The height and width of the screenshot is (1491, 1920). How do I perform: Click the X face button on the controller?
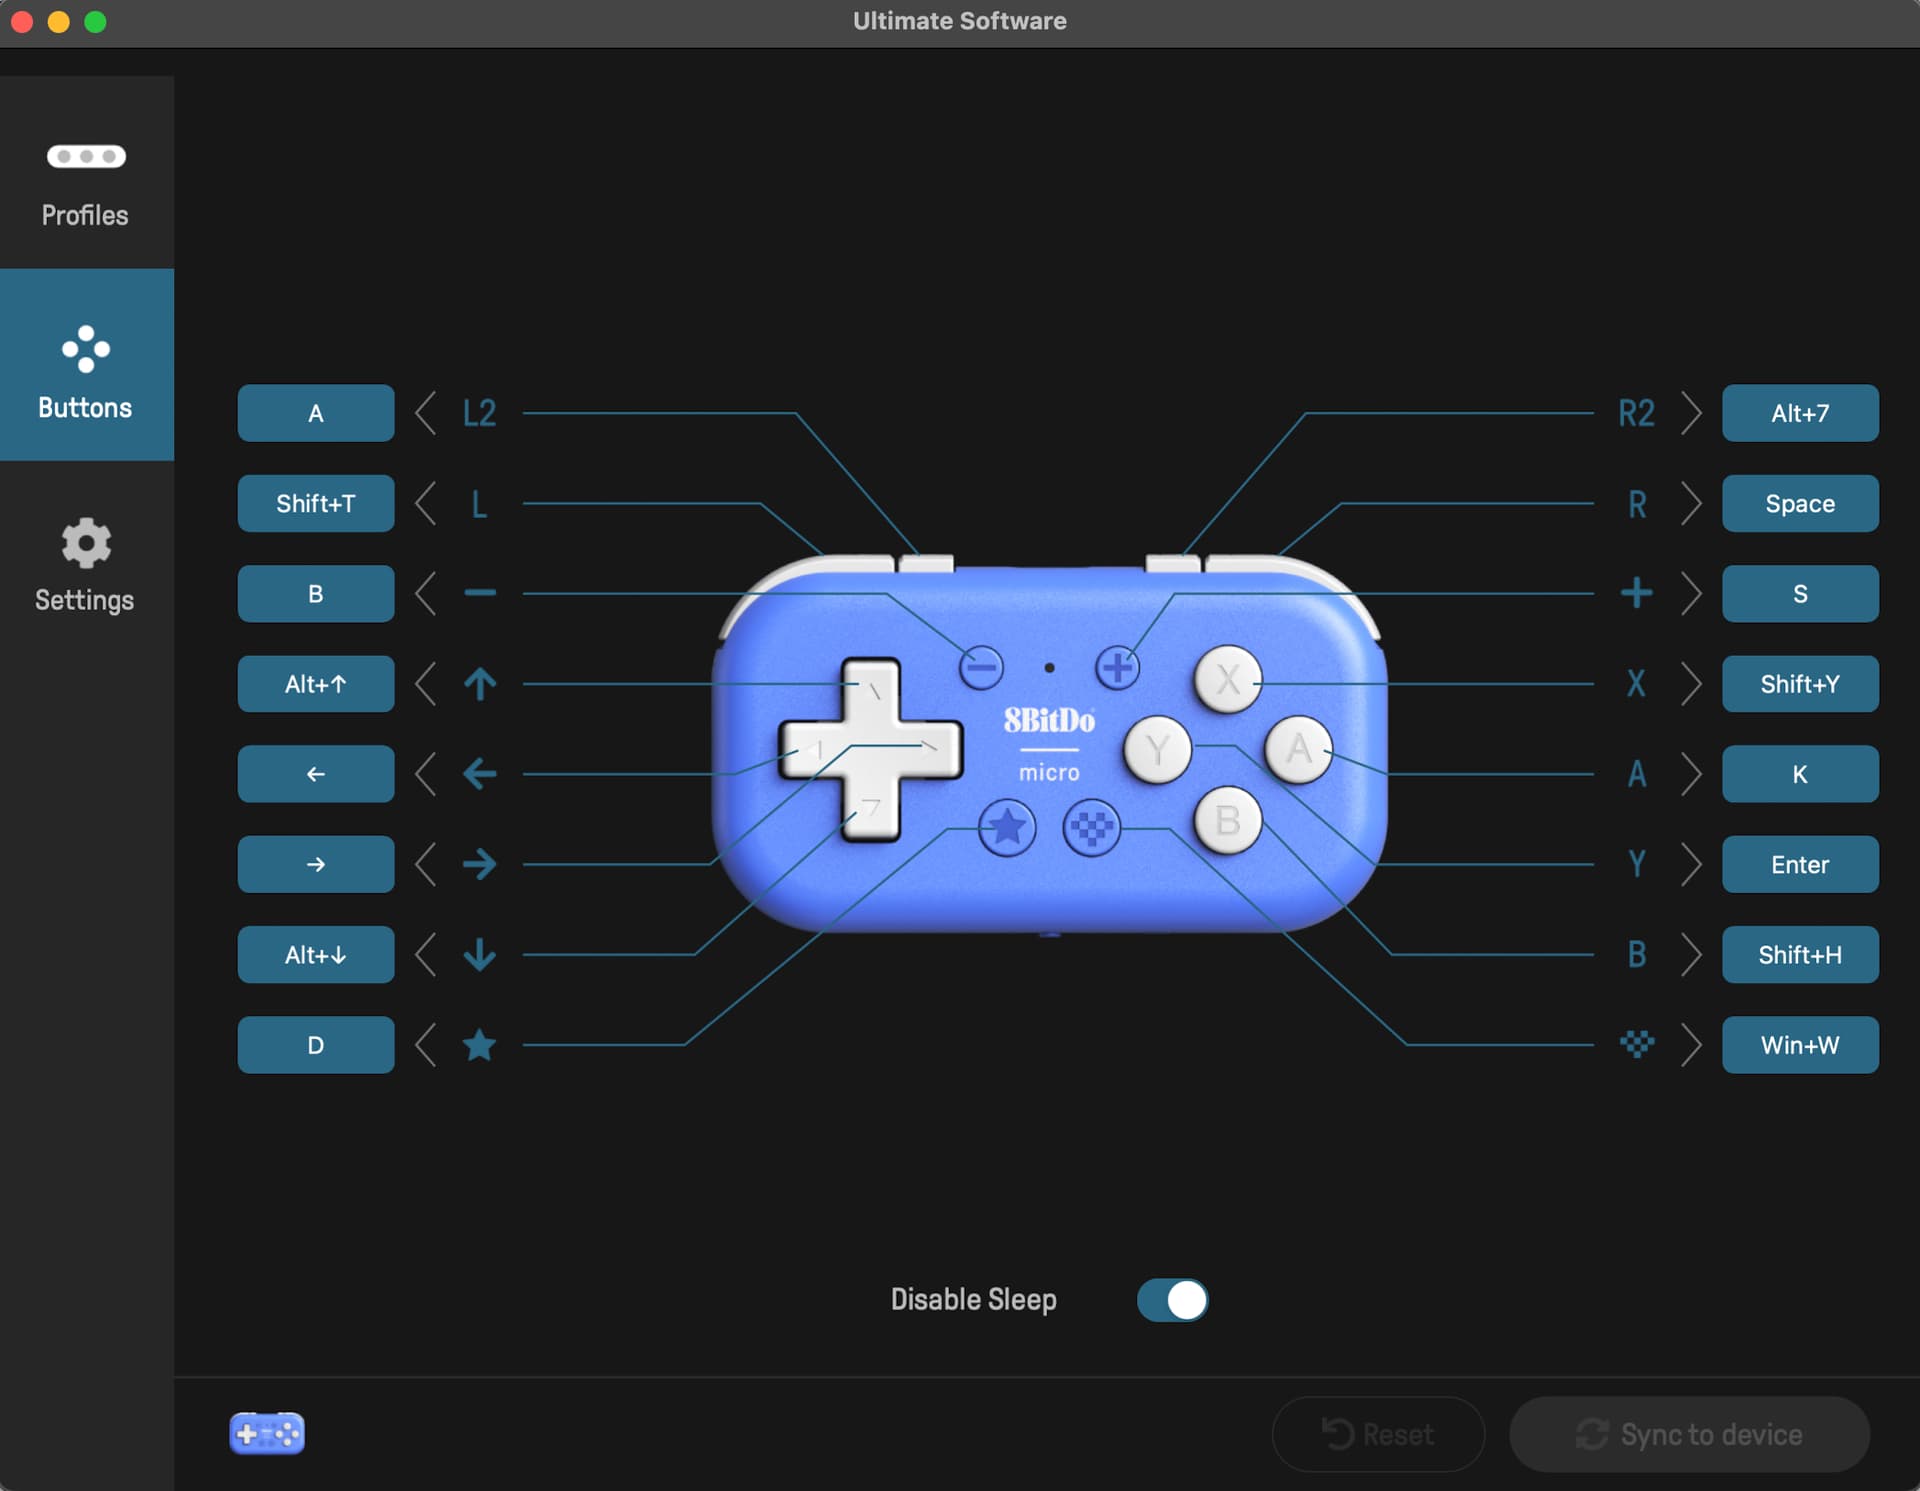click(x=1227, y=680)
